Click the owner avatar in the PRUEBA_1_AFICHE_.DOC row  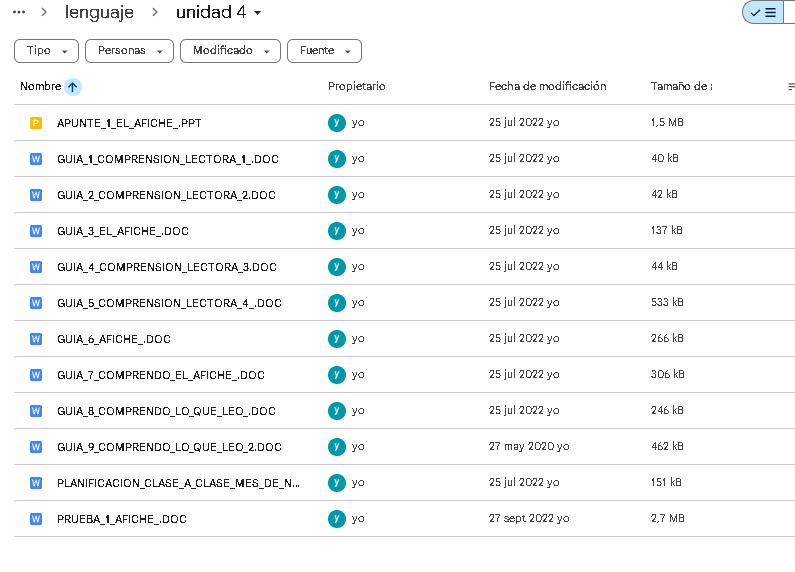337,519
